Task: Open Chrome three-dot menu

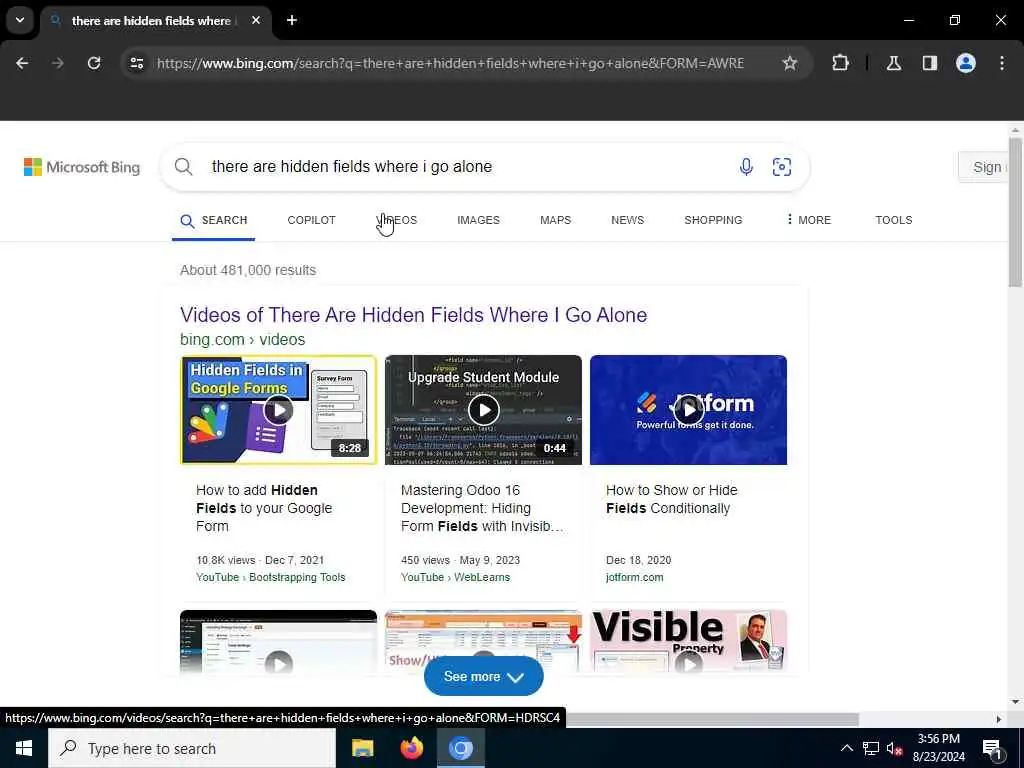Action: (1002, 63)
